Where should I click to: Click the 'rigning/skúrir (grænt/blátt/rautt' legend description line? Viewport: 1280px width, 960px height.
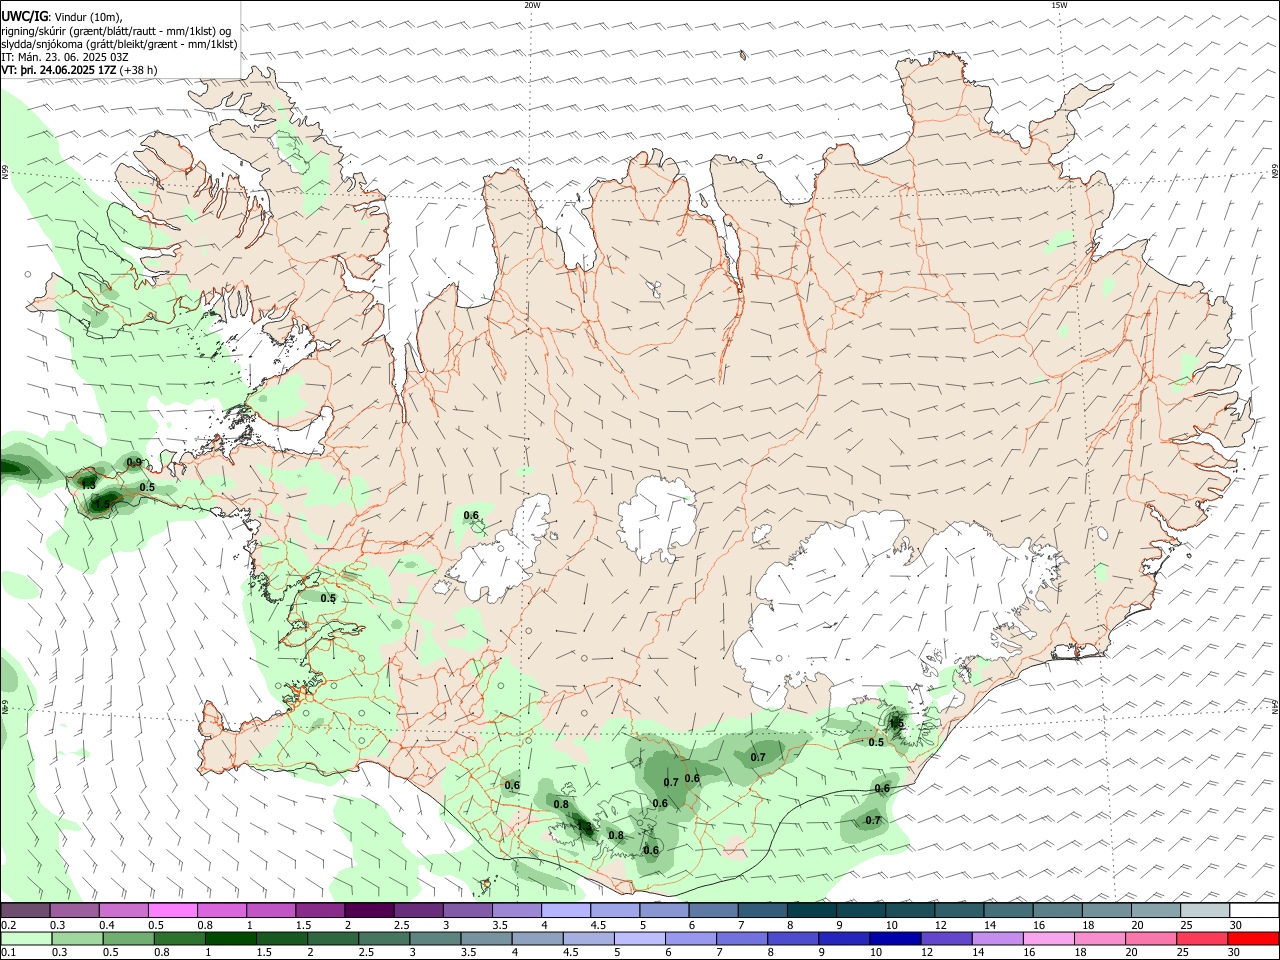[x=117, y=31]
